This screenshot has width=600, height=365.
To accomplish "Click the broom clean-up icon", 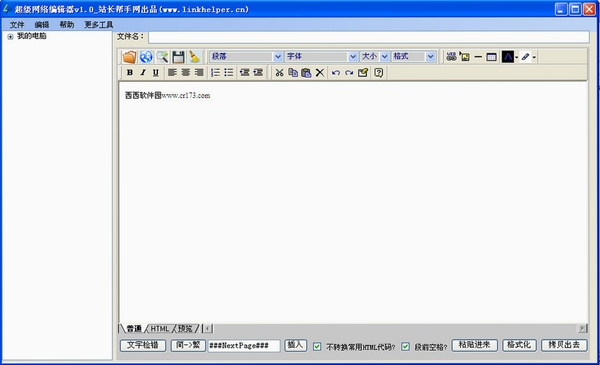I will (x=194, y=57).
